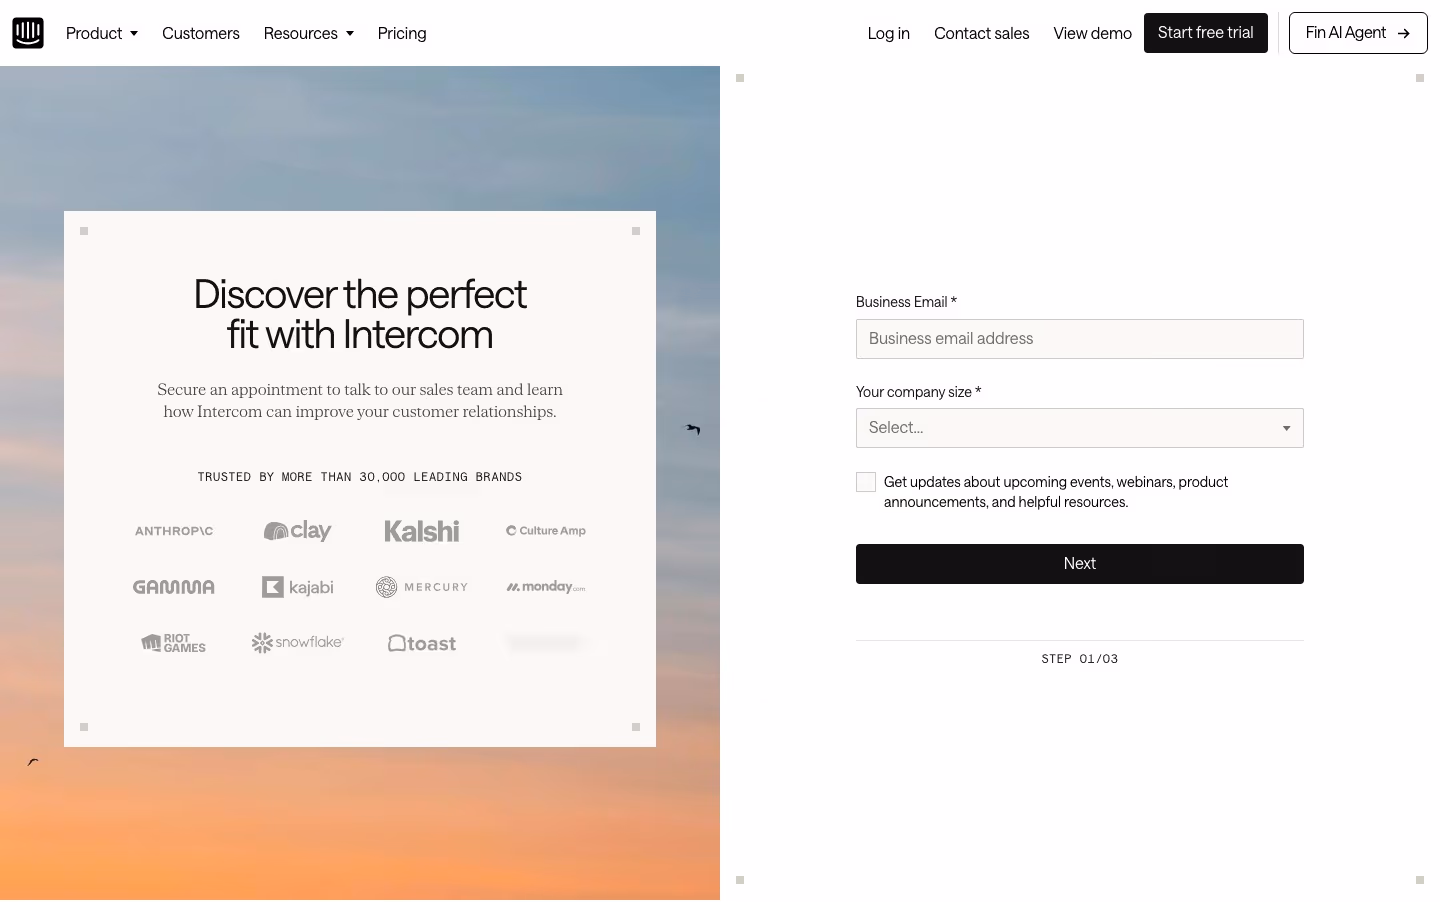Viewport: 1440px width, 902px height.
Task: Click 'TRUSTED BY MORE THAN 30,000 LEADING BRANDS' text
Action: point(360,477)
